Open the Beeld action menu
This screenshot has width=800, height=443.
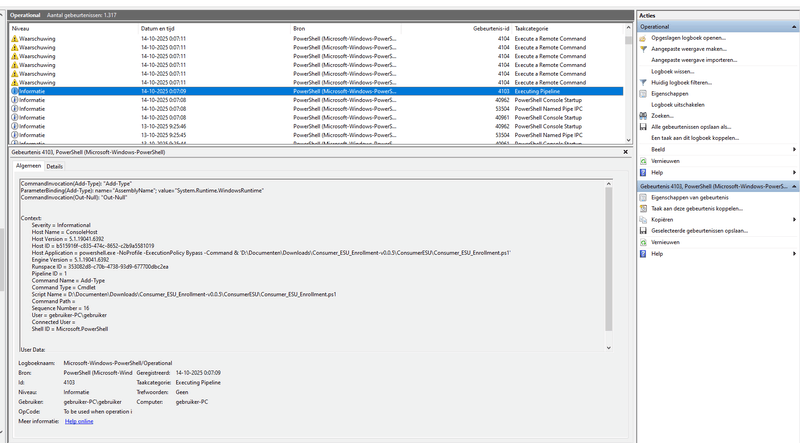(x=658, y=150)
